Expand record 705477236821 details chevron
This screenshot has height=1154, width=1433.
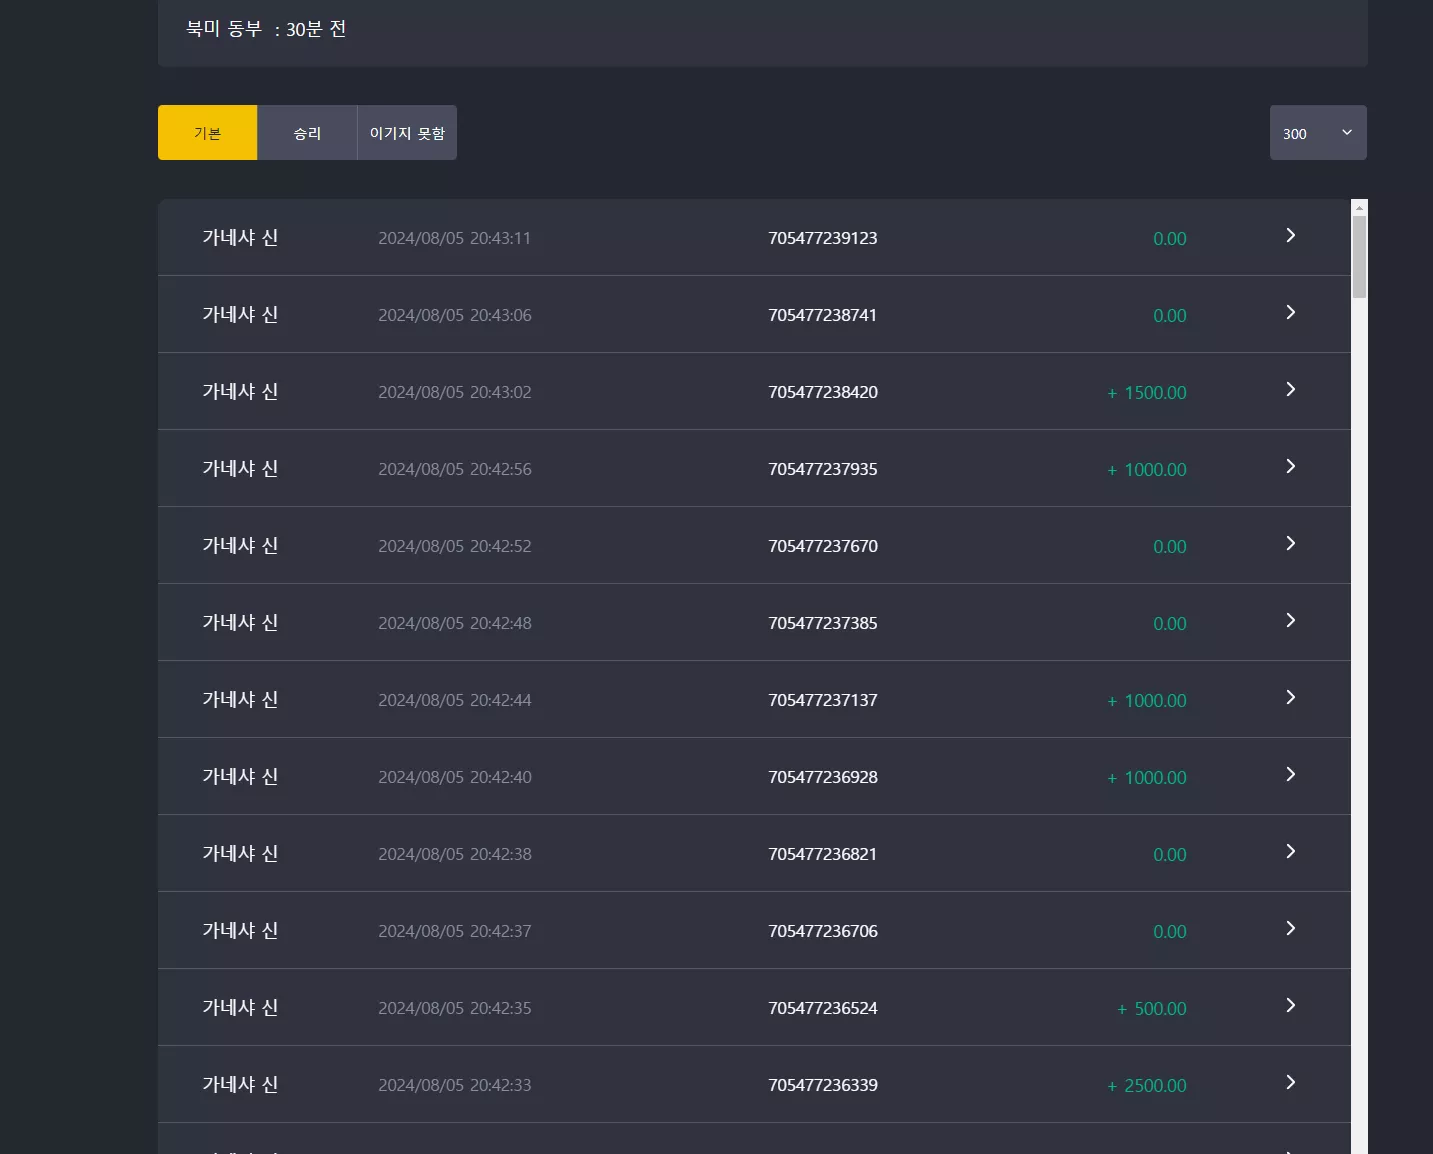(1290, 852)
